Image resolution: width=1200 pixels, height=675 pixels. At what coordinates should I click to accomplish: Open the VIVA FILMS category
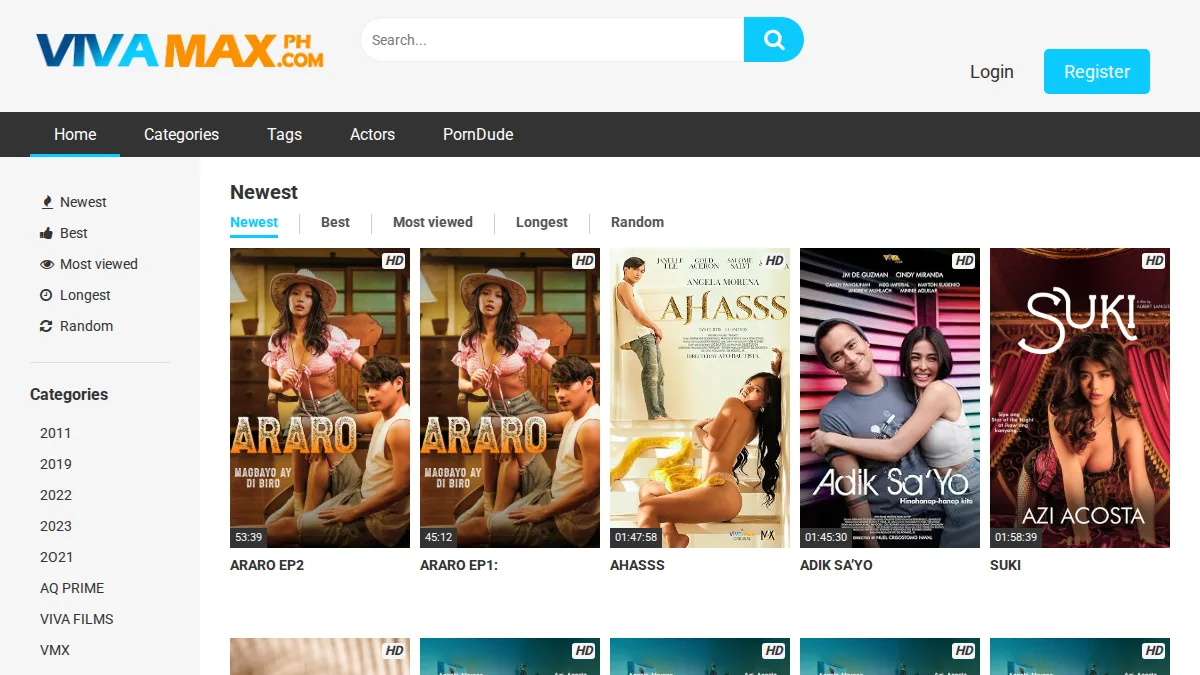click(77, 619)
